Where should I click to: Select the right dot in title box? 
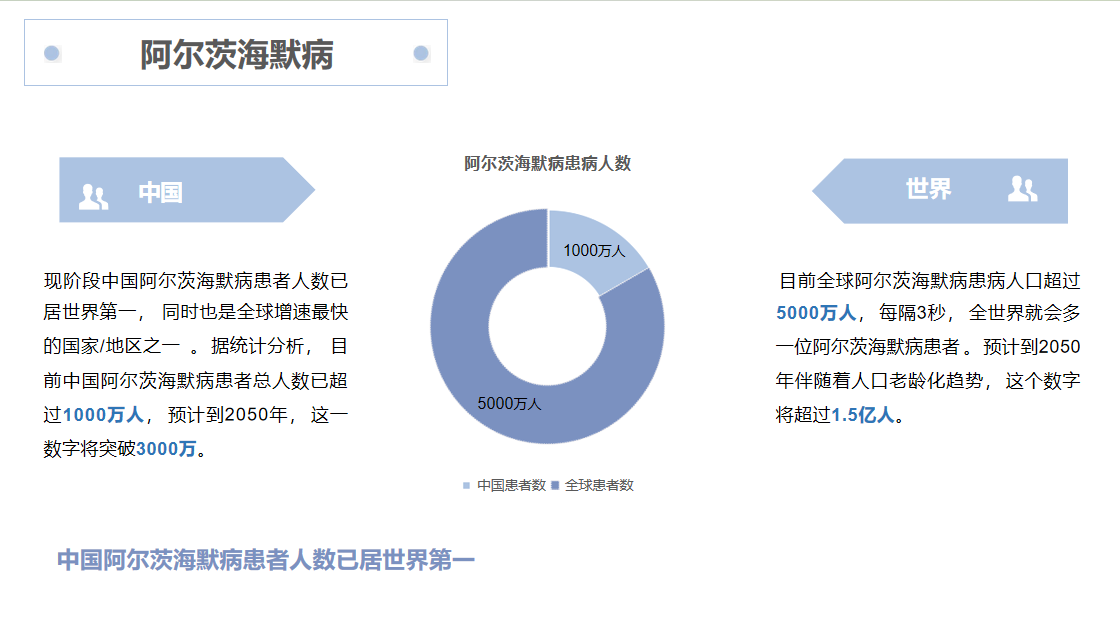421,53
